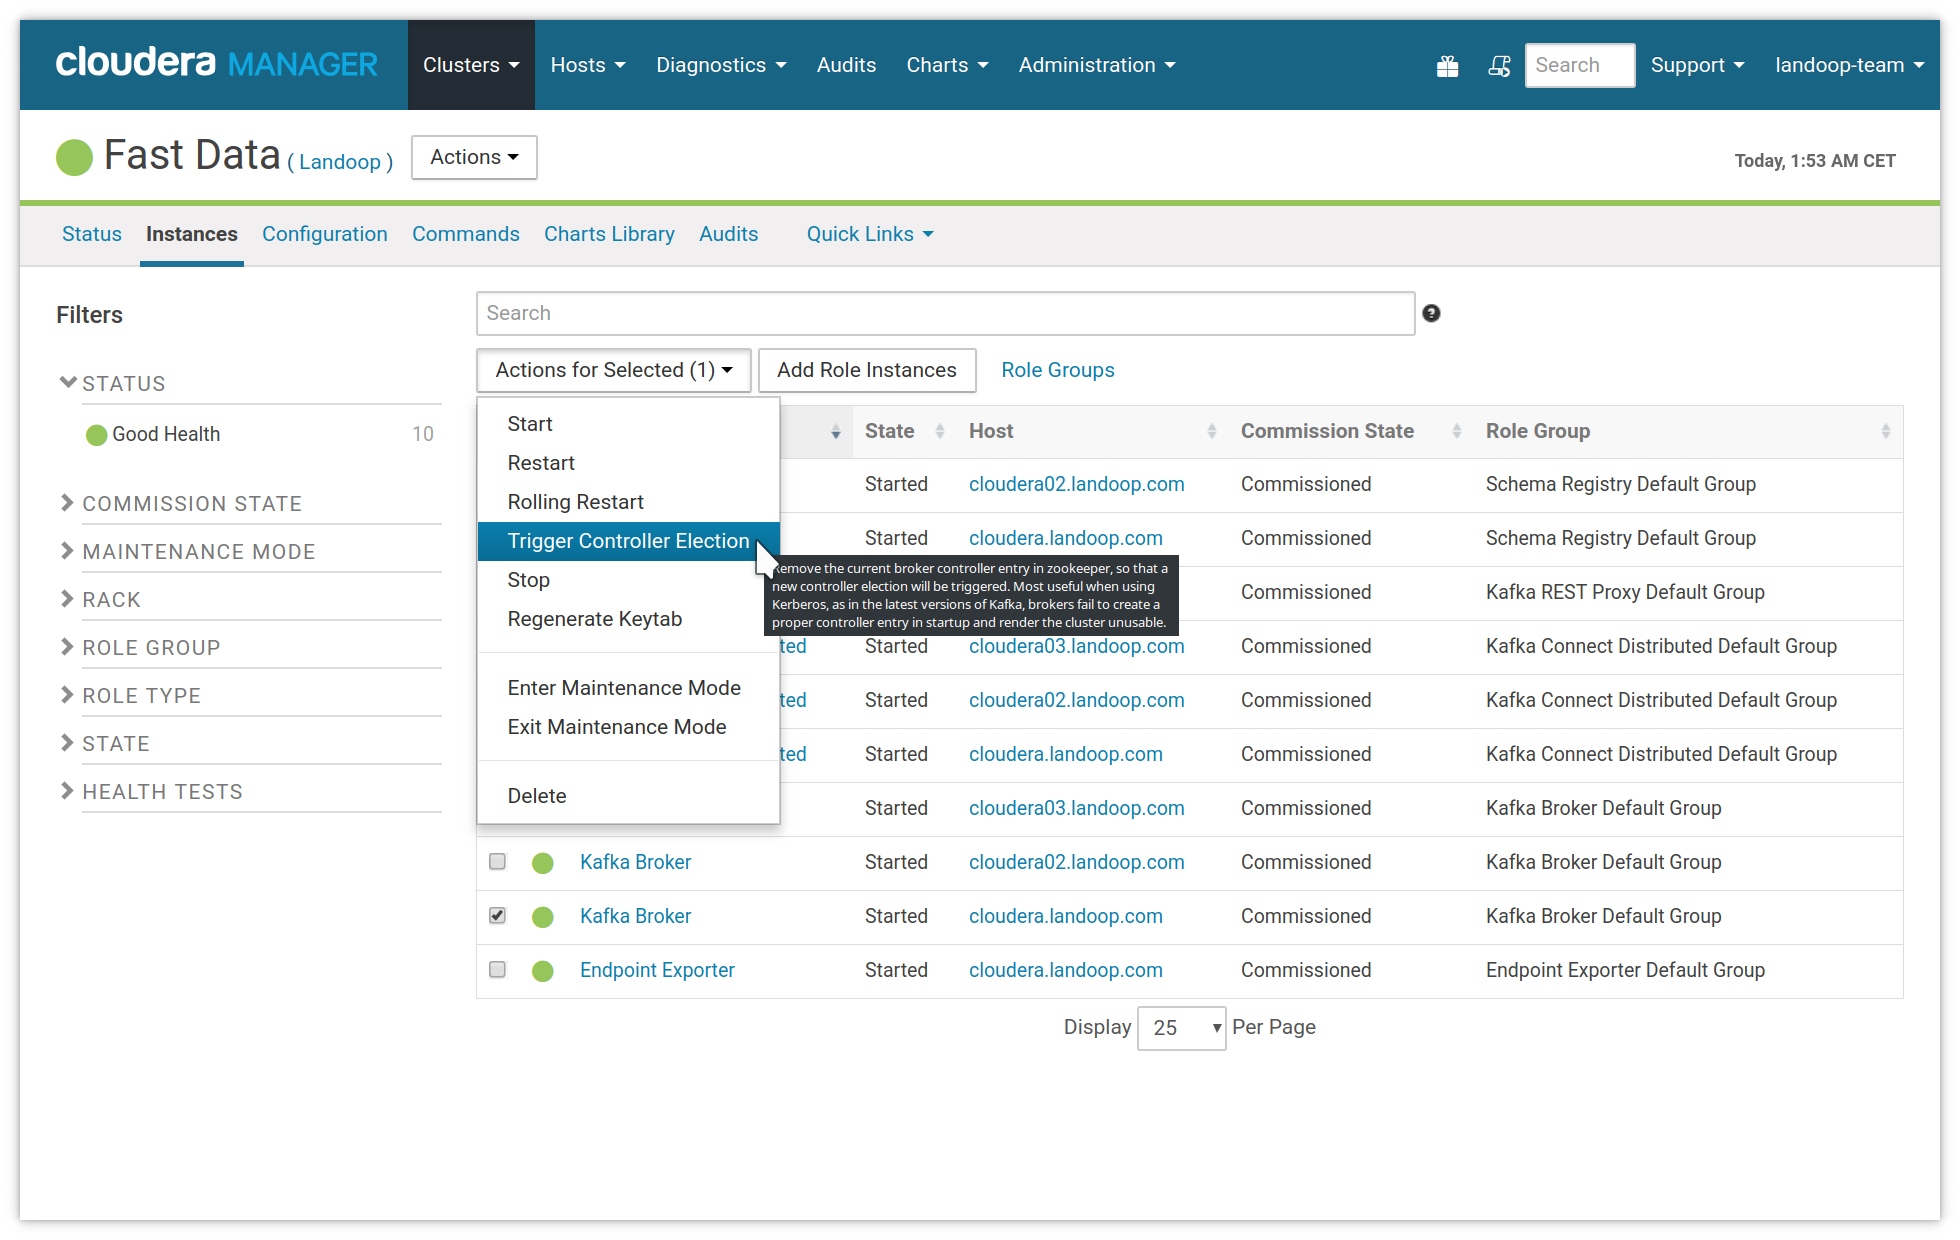Open the Administration menu
The width and height of the screenshot is (1960, 1240).
pos(1097,65)
